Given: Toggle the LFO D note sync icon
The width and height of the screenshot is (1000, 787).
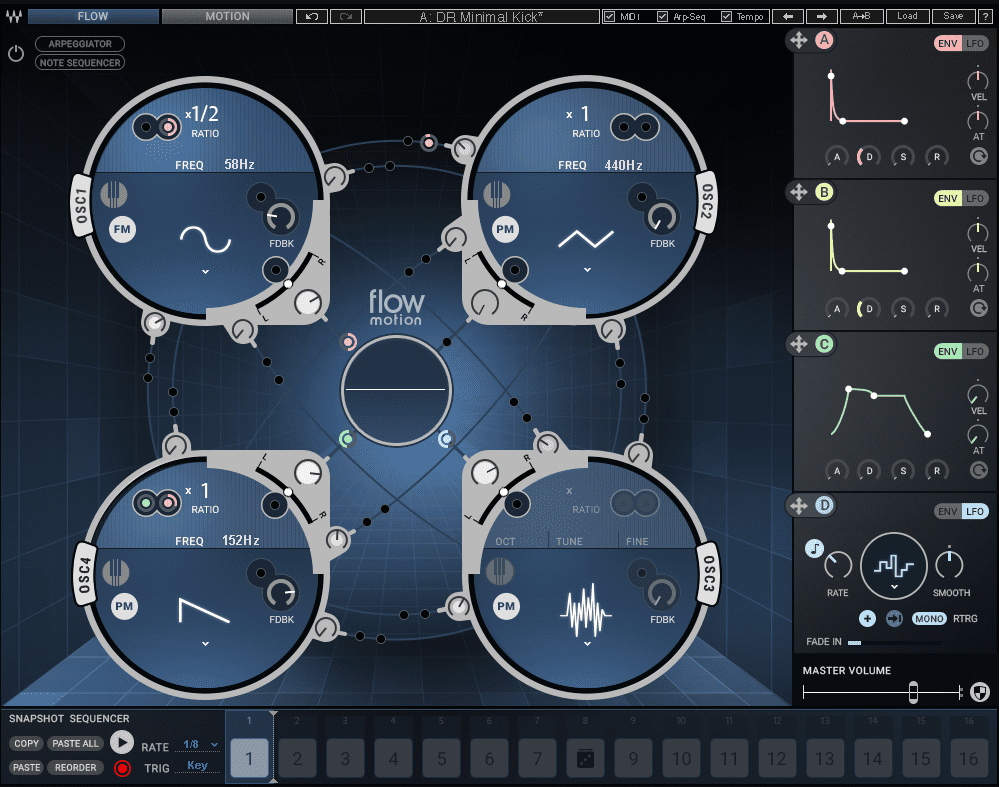Looking at the screenshot, I should [x=814, y=548].
